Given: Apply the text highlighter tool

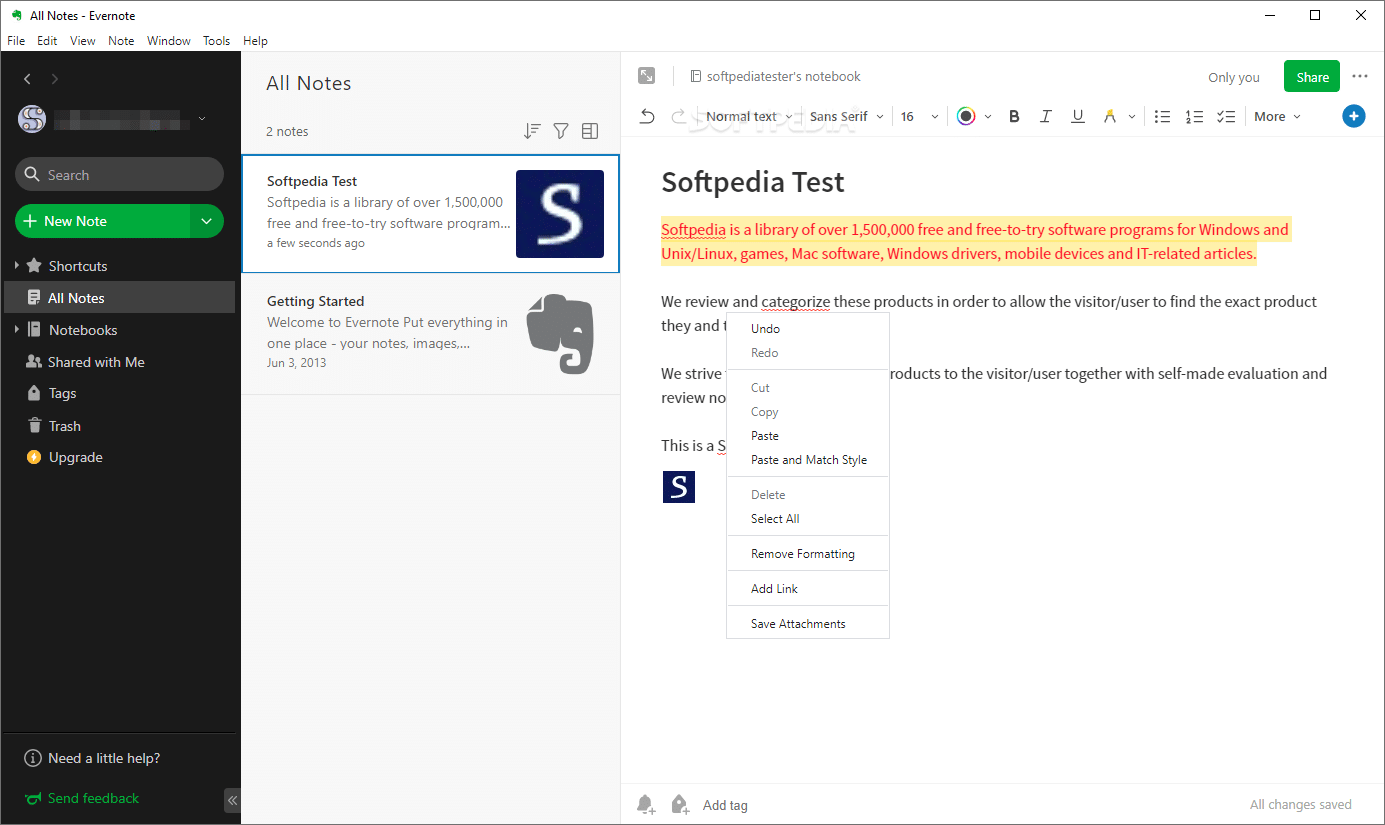Looking at the screenshot, I should click(1109, 117).
